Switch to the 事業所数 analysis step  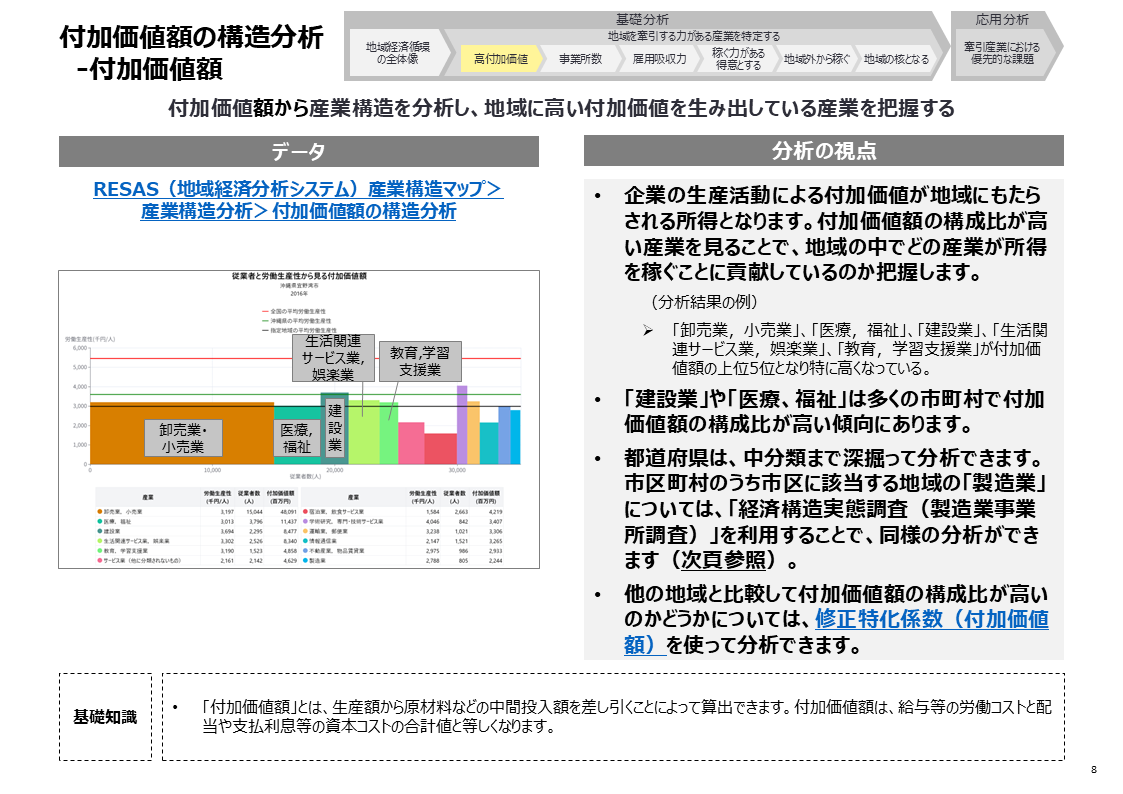tap(581, 60)
